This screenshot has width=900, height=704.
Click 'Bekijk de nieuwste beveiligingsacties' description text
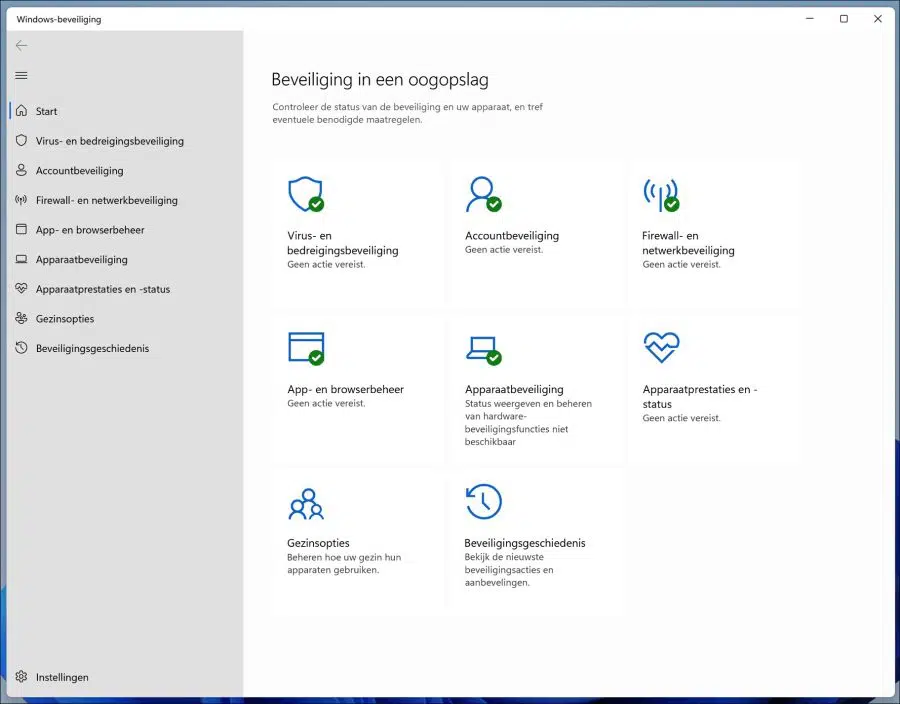pyautogui.click(x=509, y=569)
